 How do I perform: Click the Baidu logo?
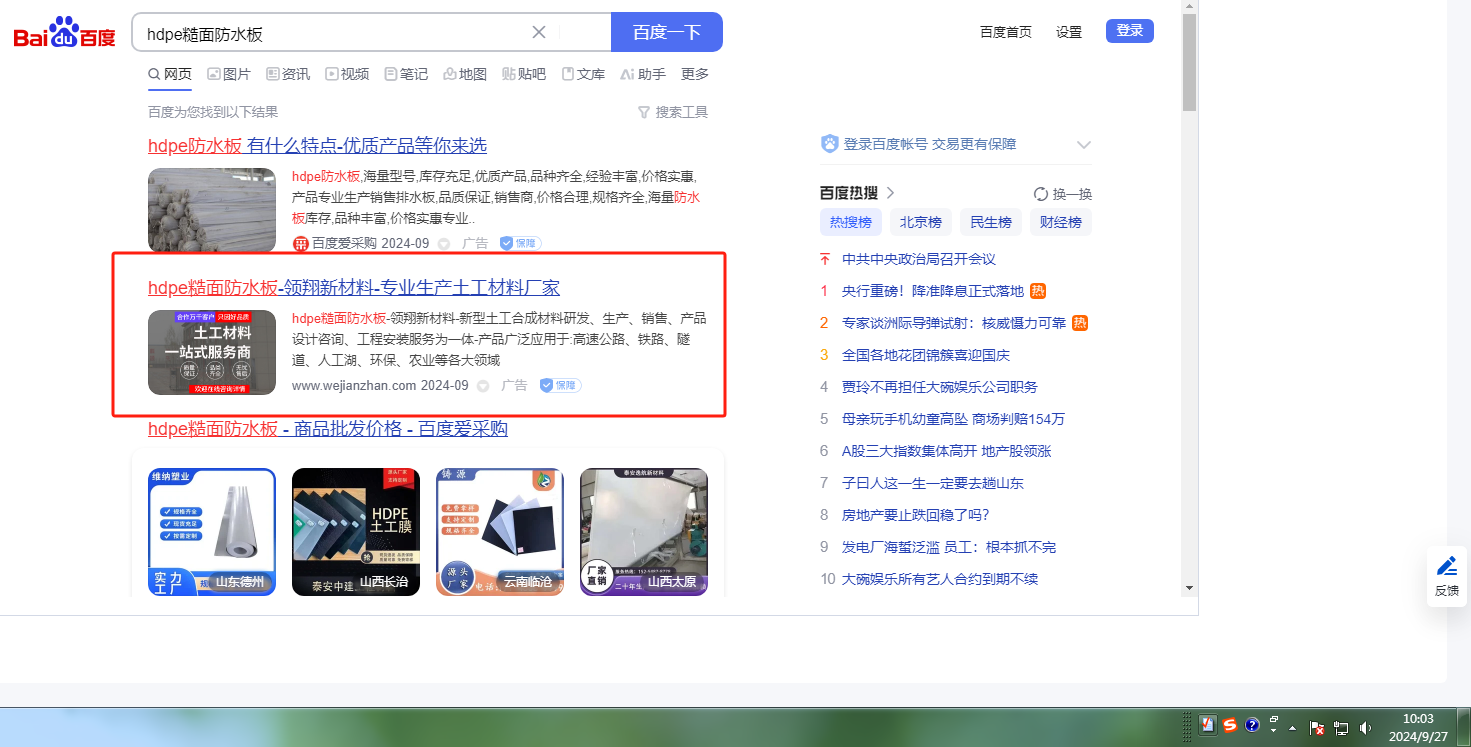[x=65, y=33]
